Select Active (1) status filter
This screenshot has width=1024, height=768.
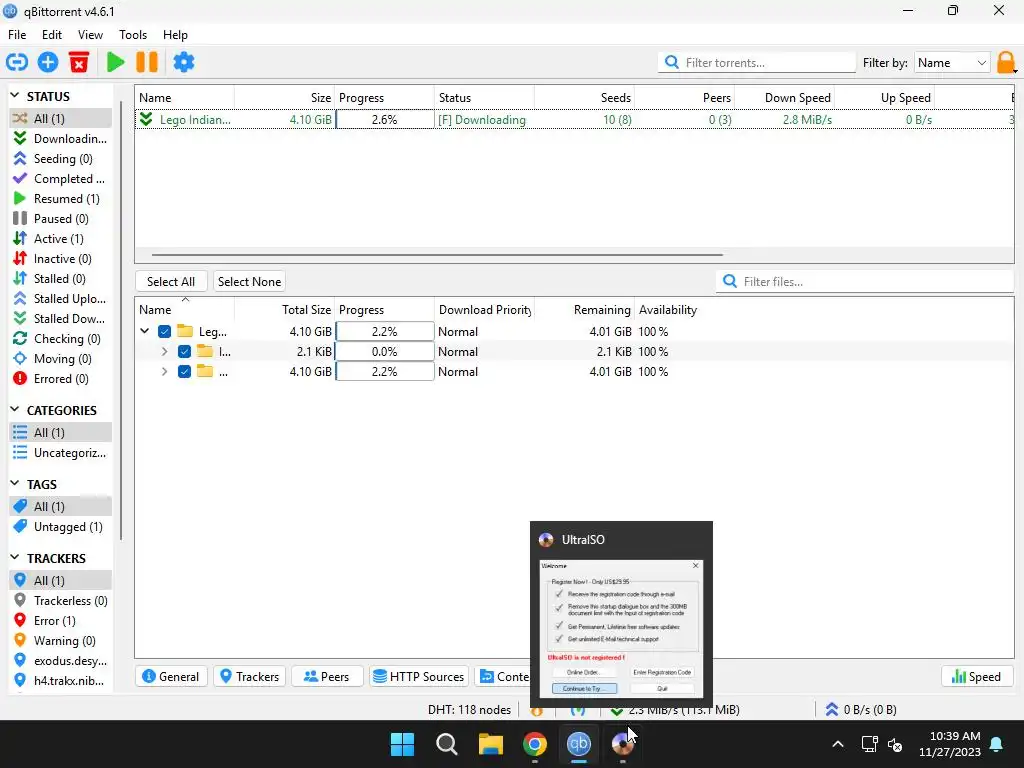(x=61, y=238)
